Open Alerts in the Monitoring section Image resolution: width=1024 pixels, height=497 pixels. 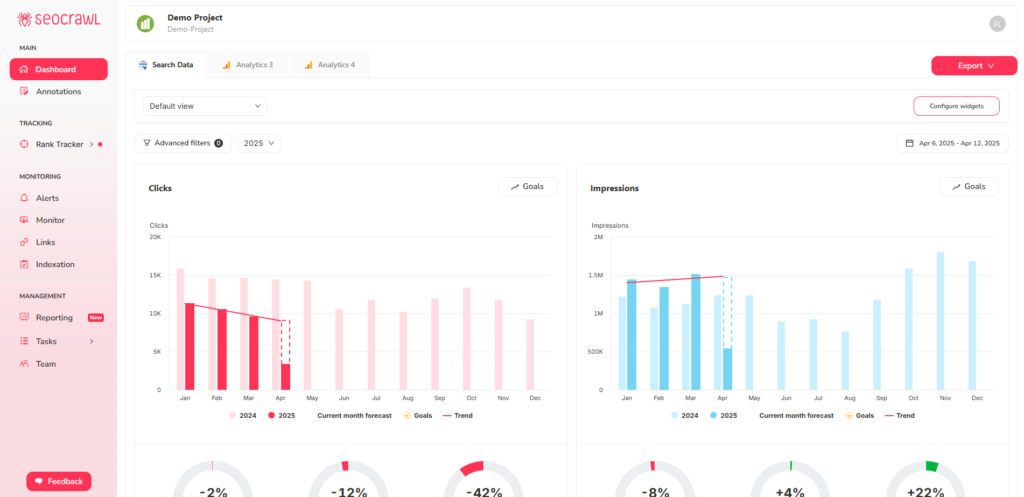[x=47, y=198]
